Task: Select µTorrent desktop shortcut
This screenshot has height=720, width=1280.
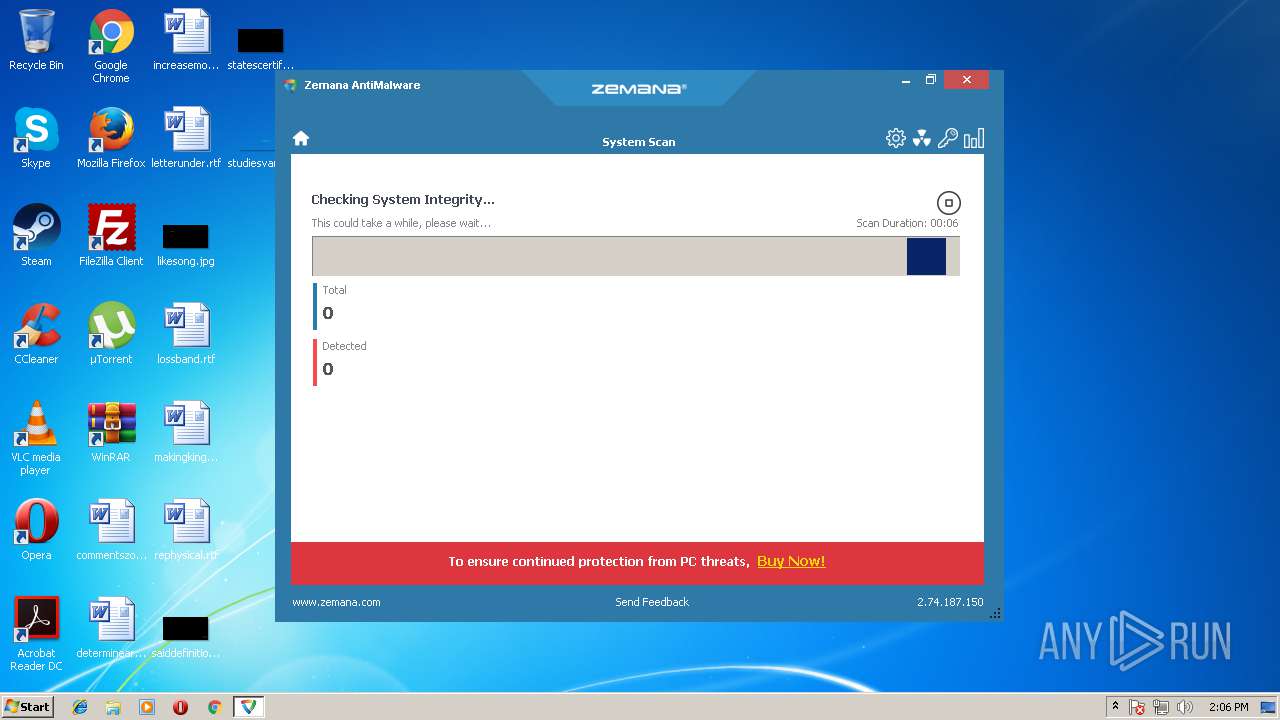Action: click(111, 334)
